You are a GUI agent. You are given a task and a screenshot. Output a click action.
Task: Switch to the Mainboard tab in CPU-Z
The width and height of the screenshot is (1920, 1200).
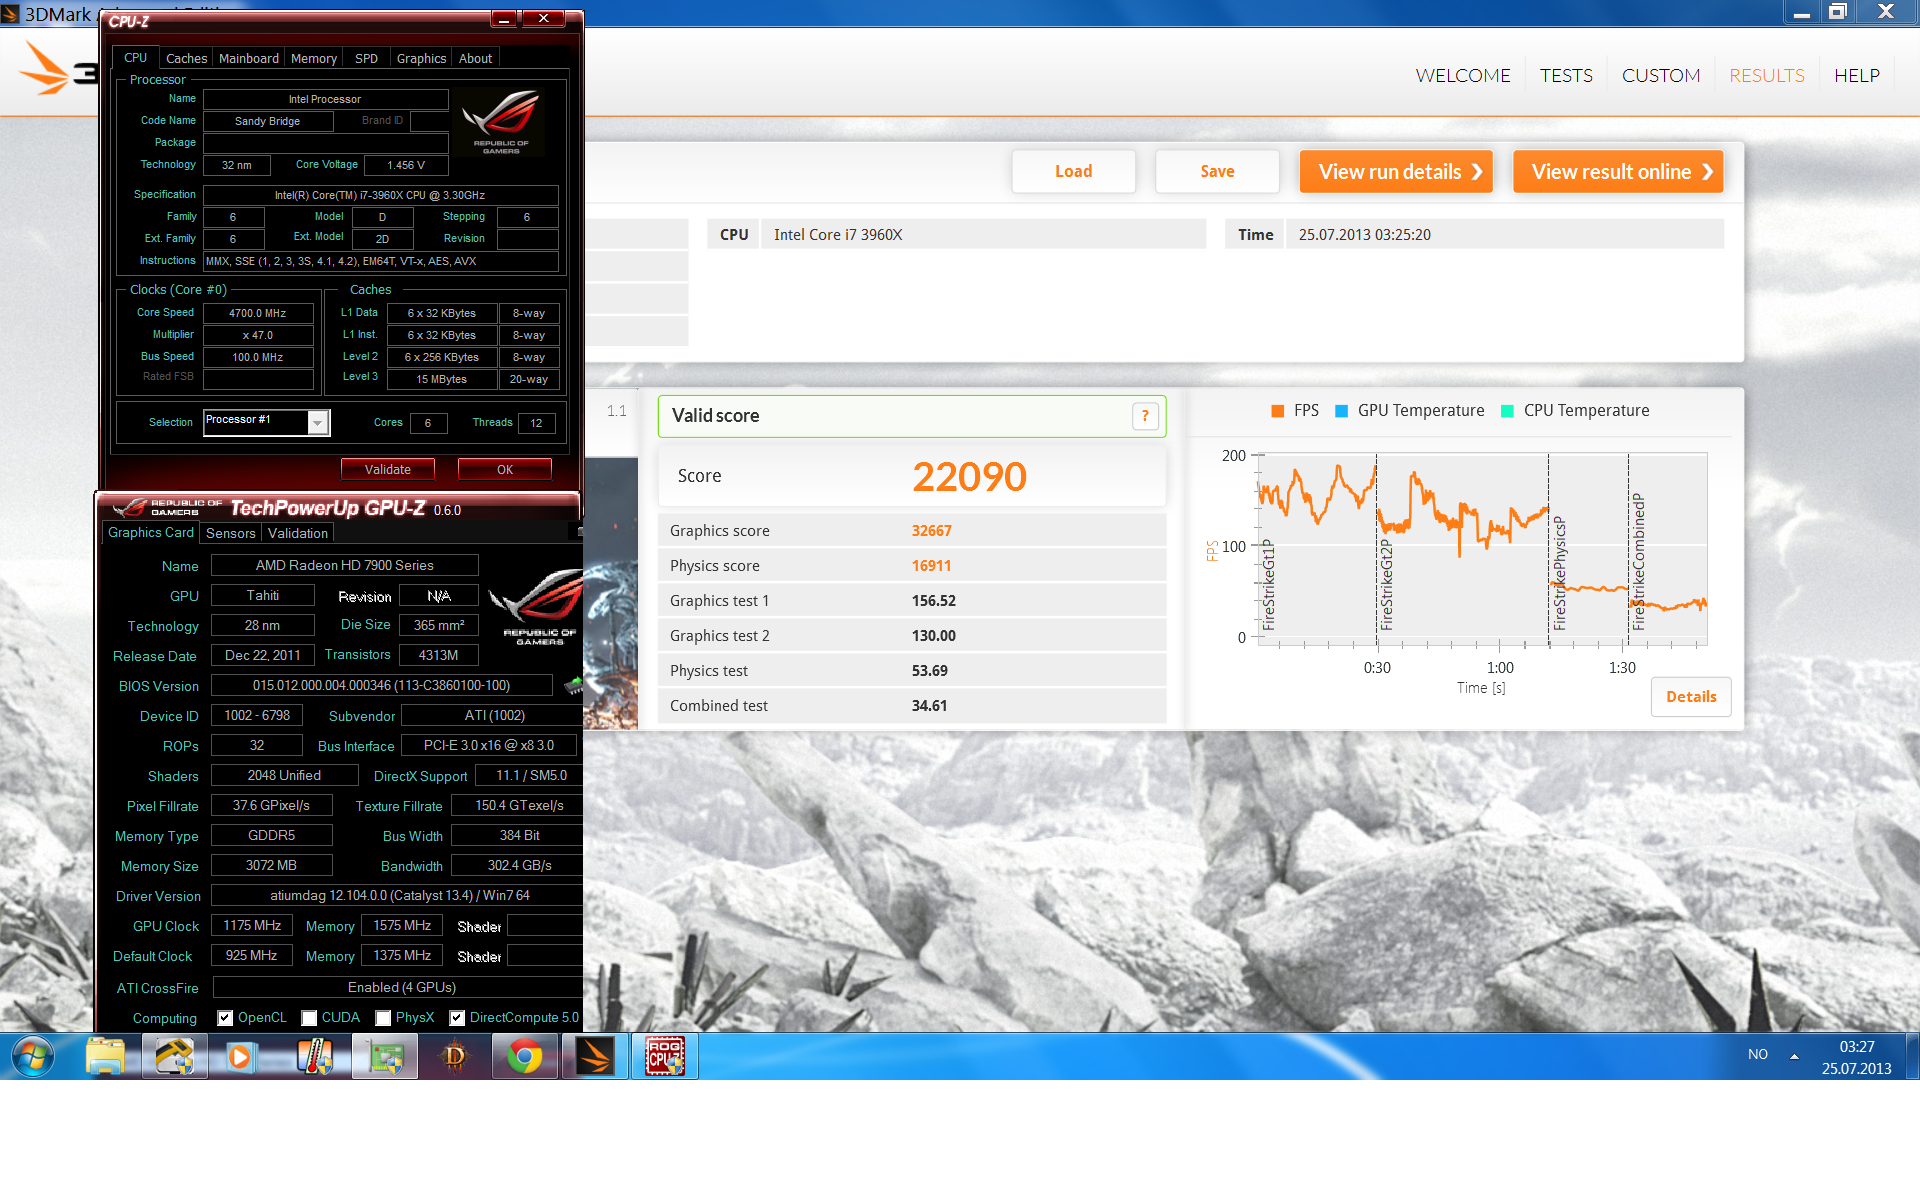coord(249,59)
